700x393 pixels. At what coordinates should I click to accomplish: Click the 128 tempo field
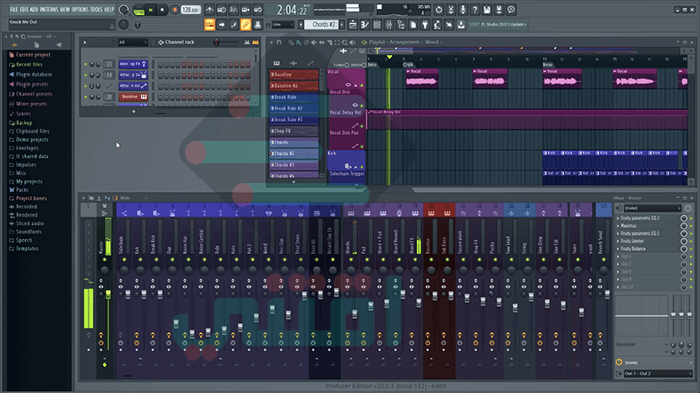point(190,10)
